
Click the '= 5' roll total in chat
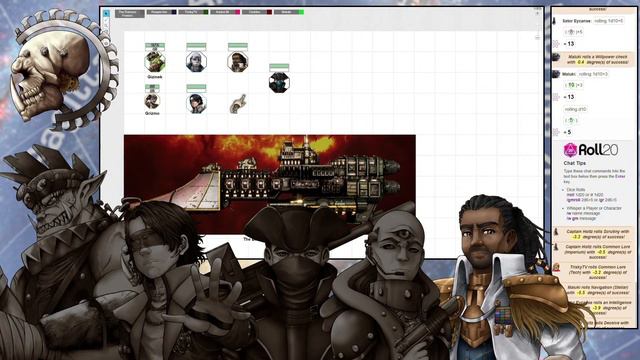tap(567, 132)
